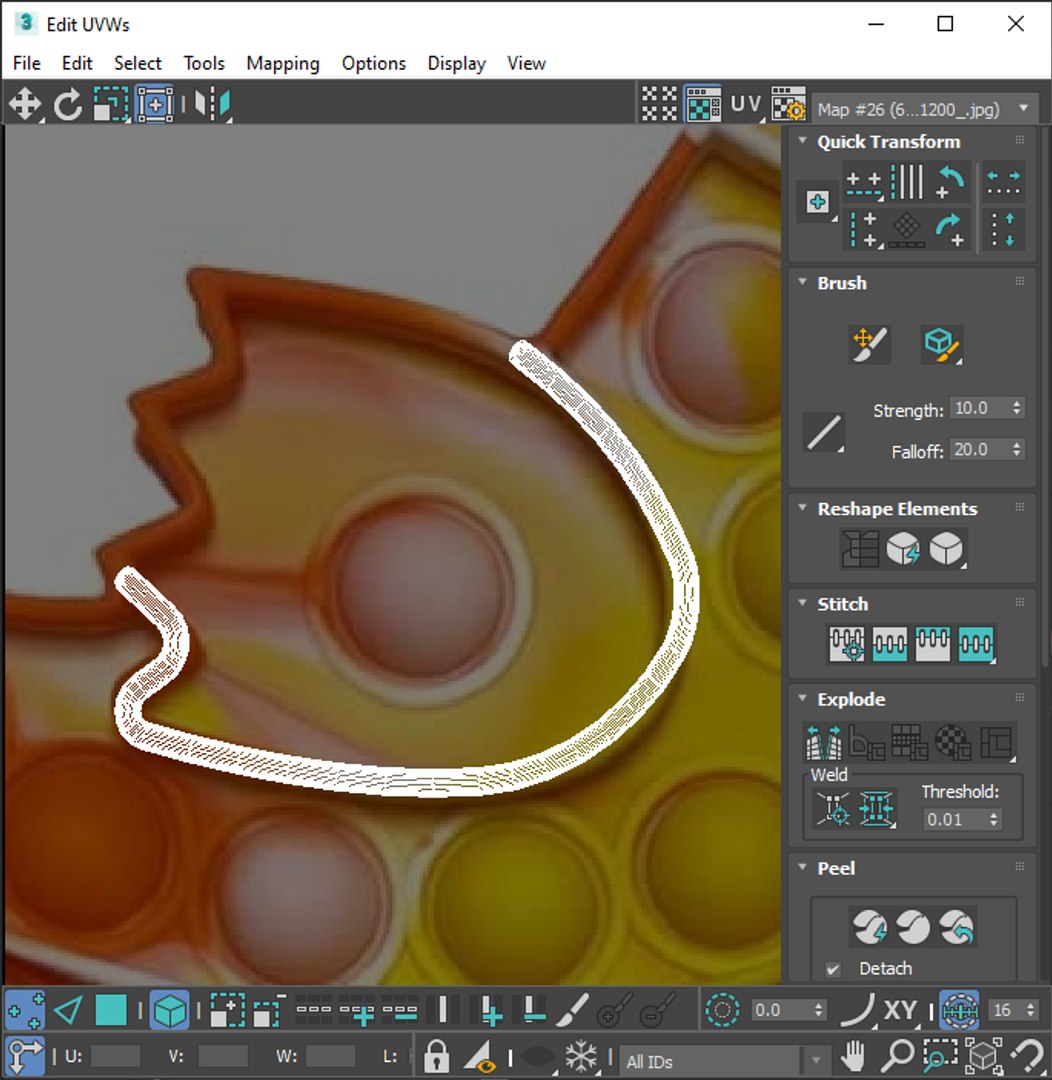Collapse the Quick Transform rollout

[802, 140]
